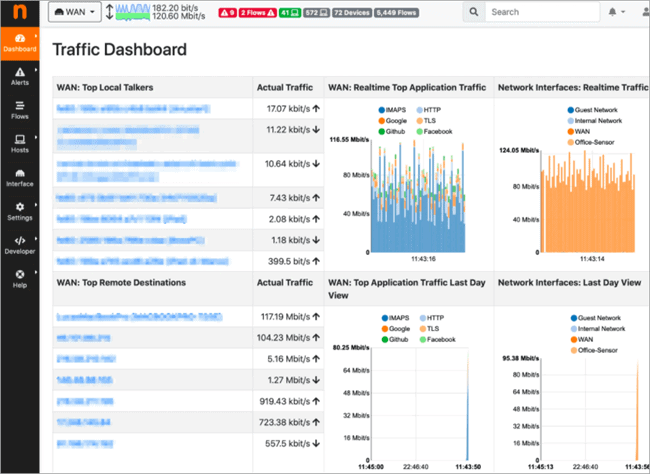This screenshot has height=474, width=650.
Task: Open local talker with 2.08 kbit/s
Action: click(x=121, y=219)
